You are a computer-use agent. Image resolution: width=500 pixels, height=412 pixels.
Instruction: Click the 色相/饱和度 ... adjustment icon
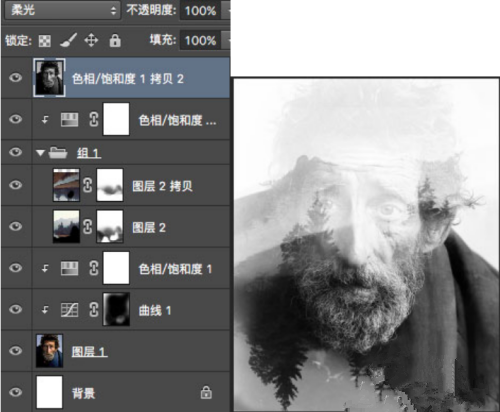pyautogui.click(x=70, y=119)
